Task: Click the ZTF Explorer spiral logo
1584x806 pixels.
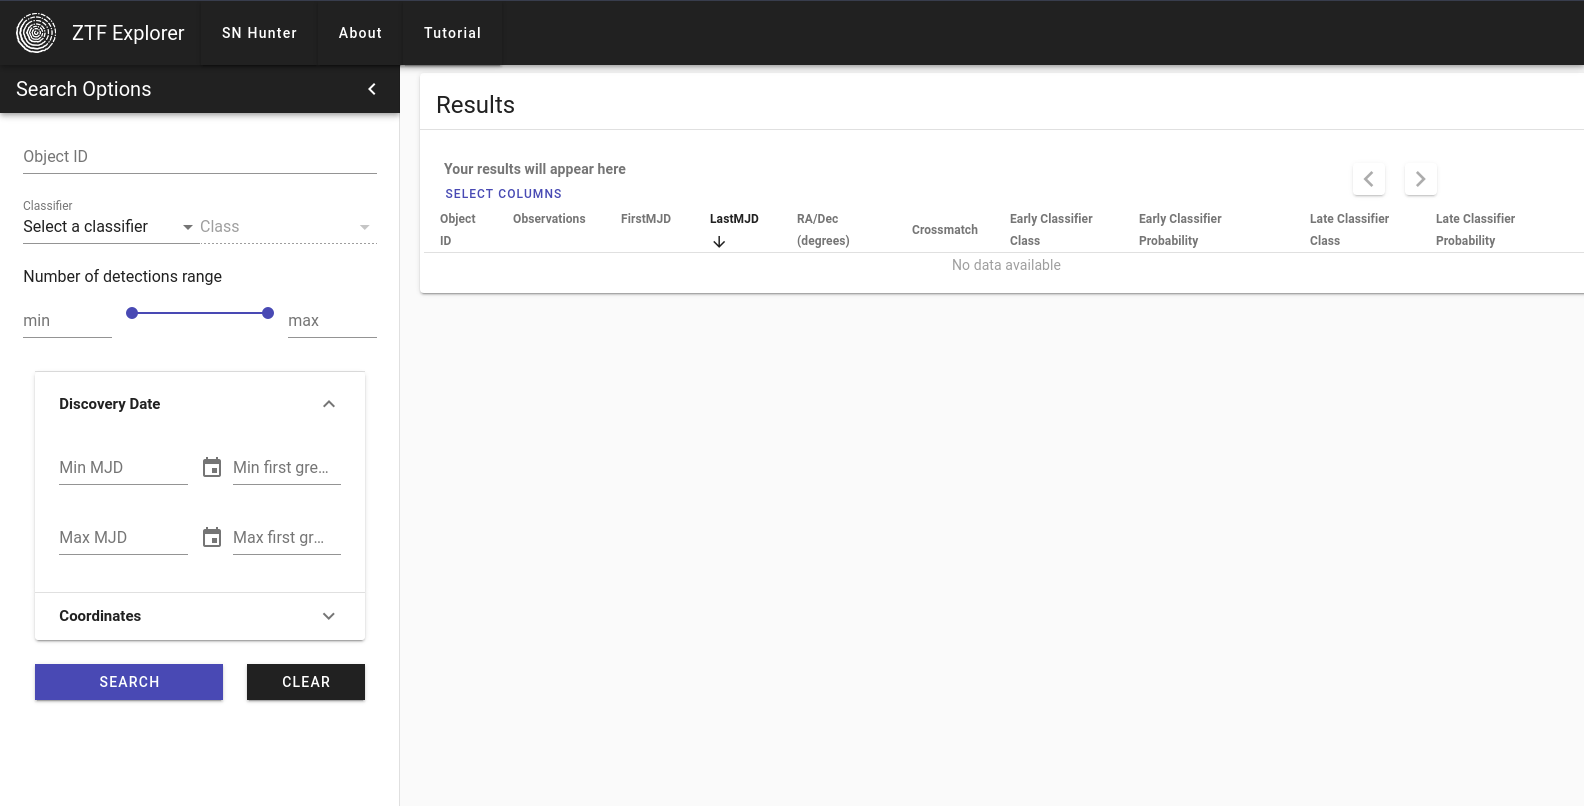Action: (36, 33)
